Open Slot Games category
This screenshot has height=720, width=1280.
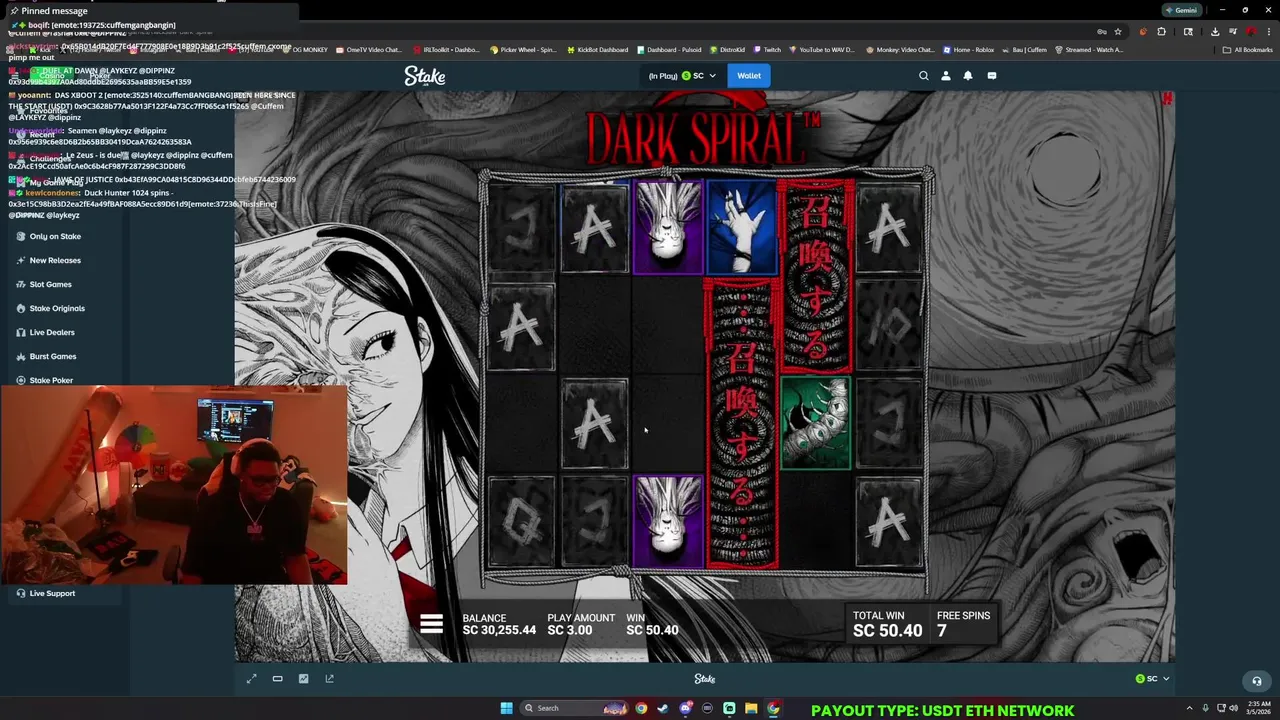(50, 284)
